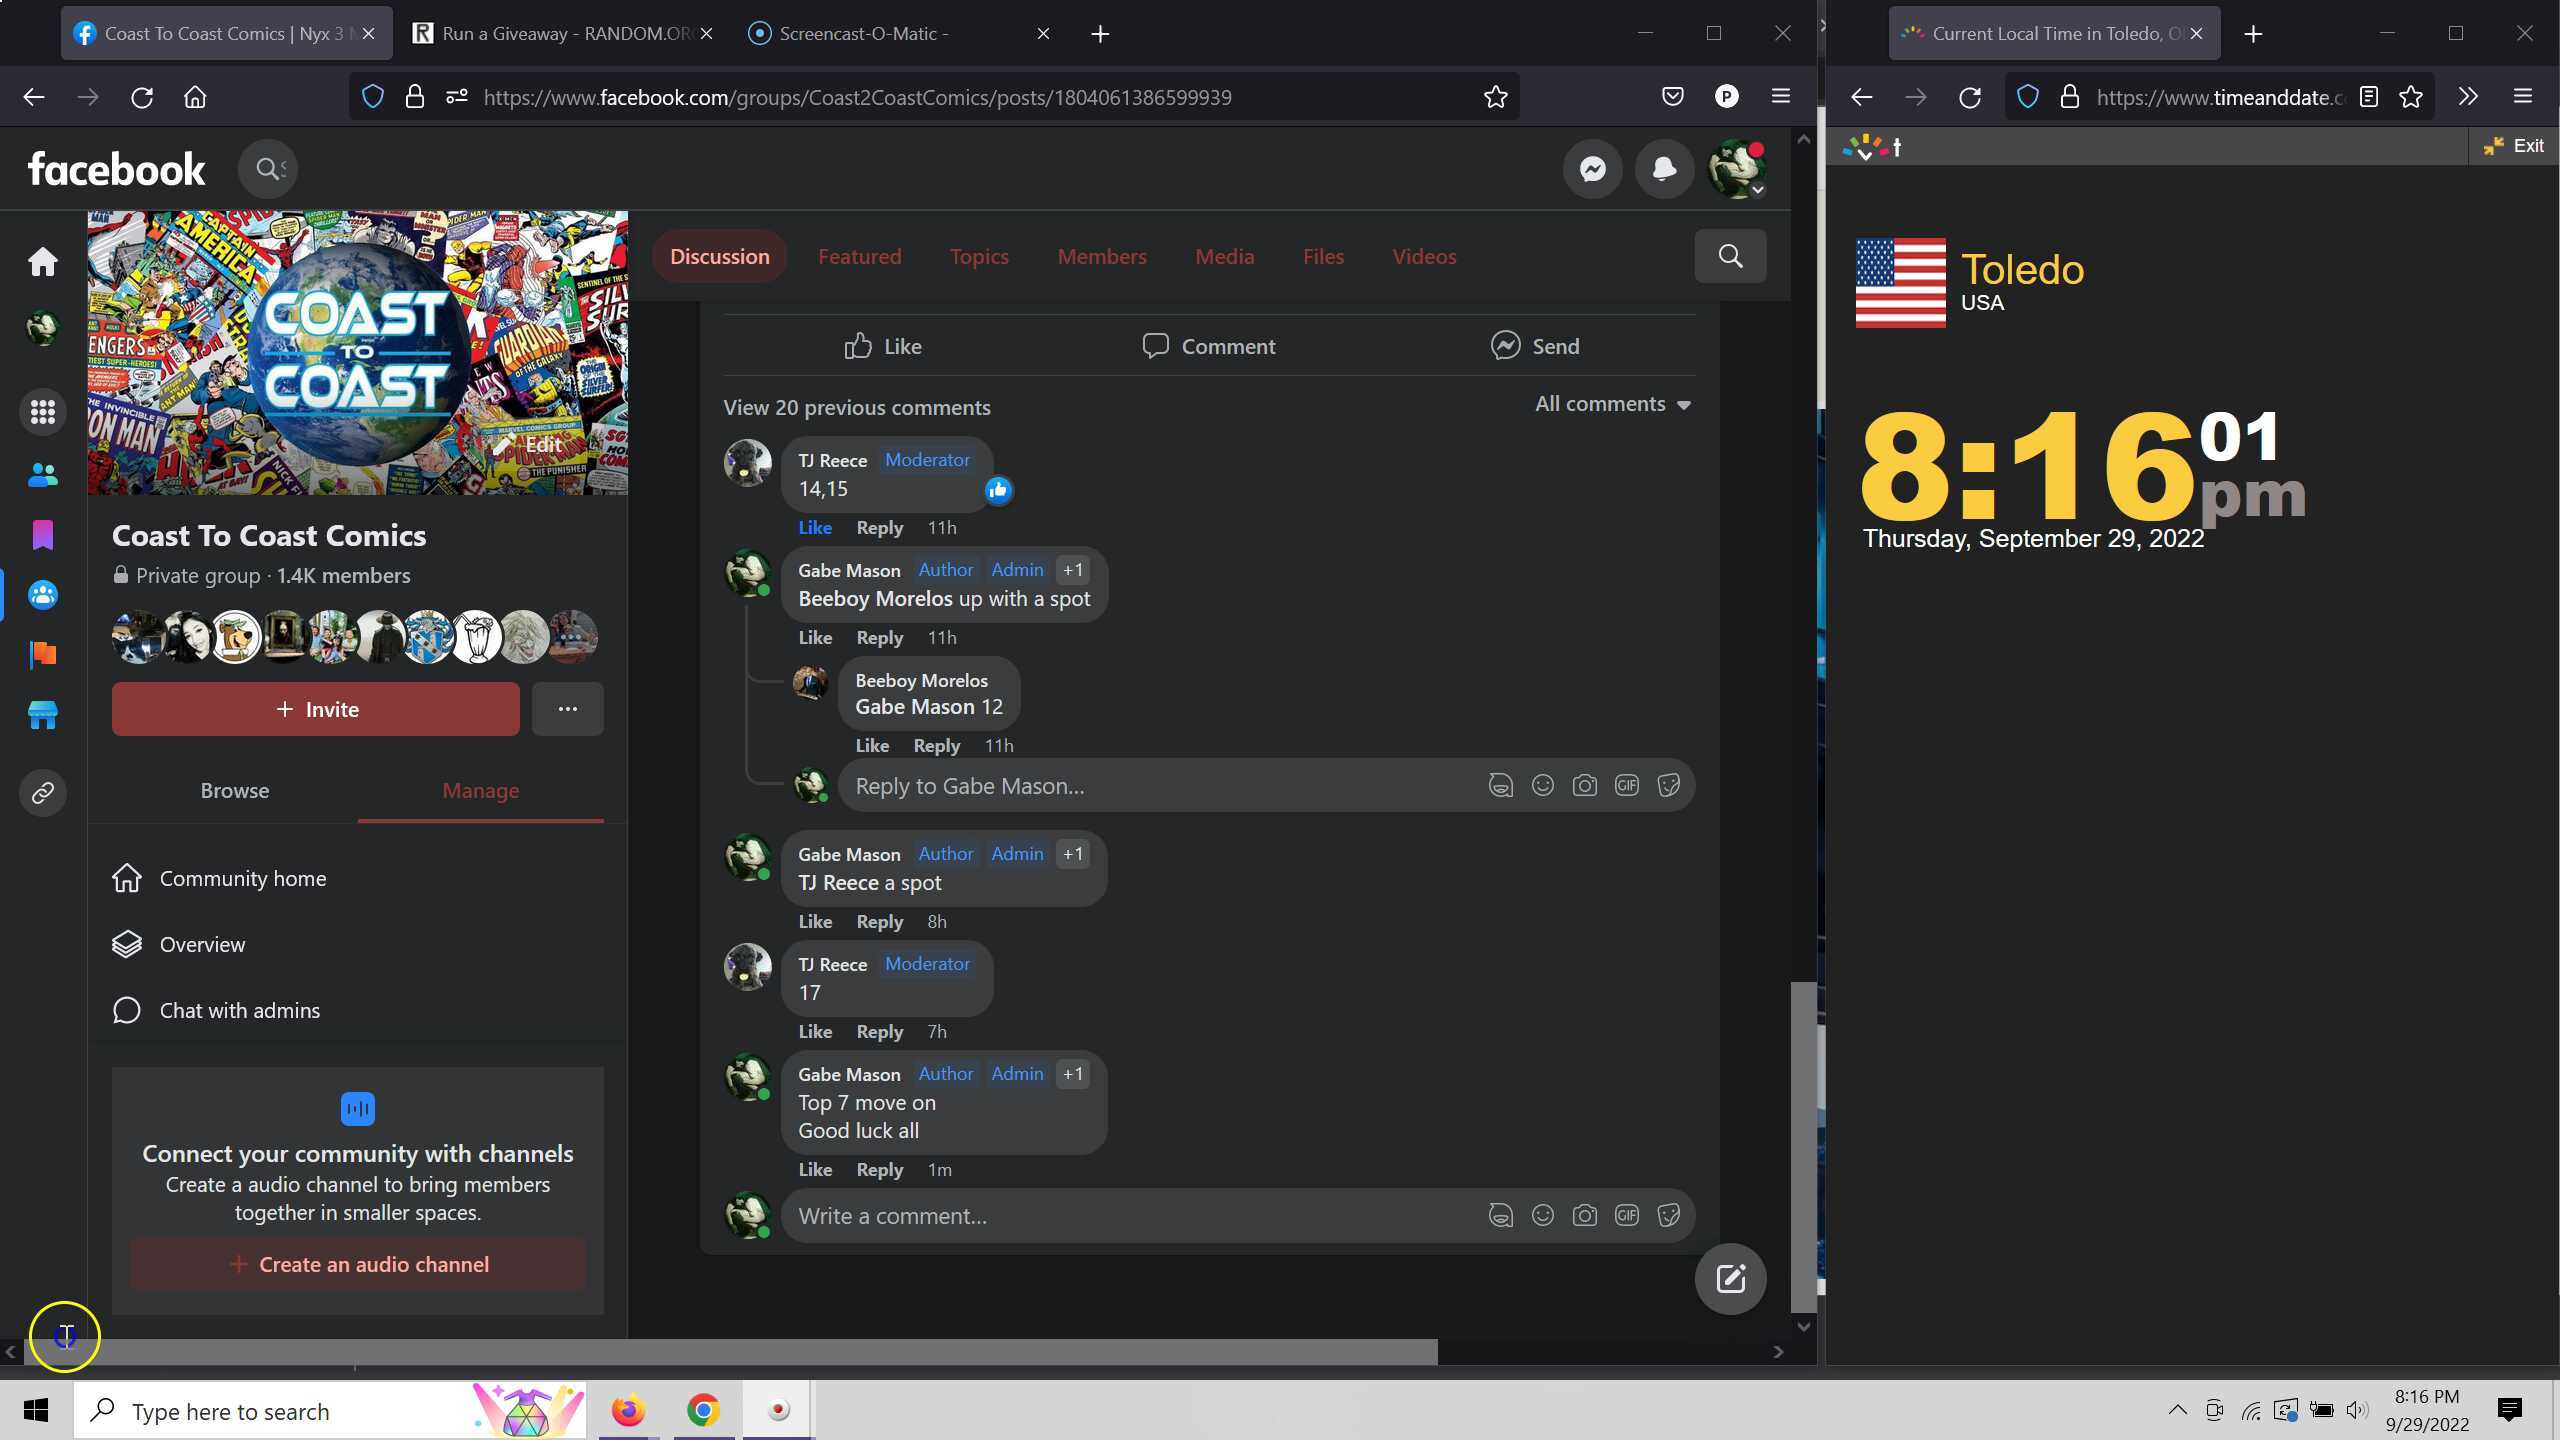Click the group search magnifier icon
Screen dimensions: 2560x1440
1730,256
